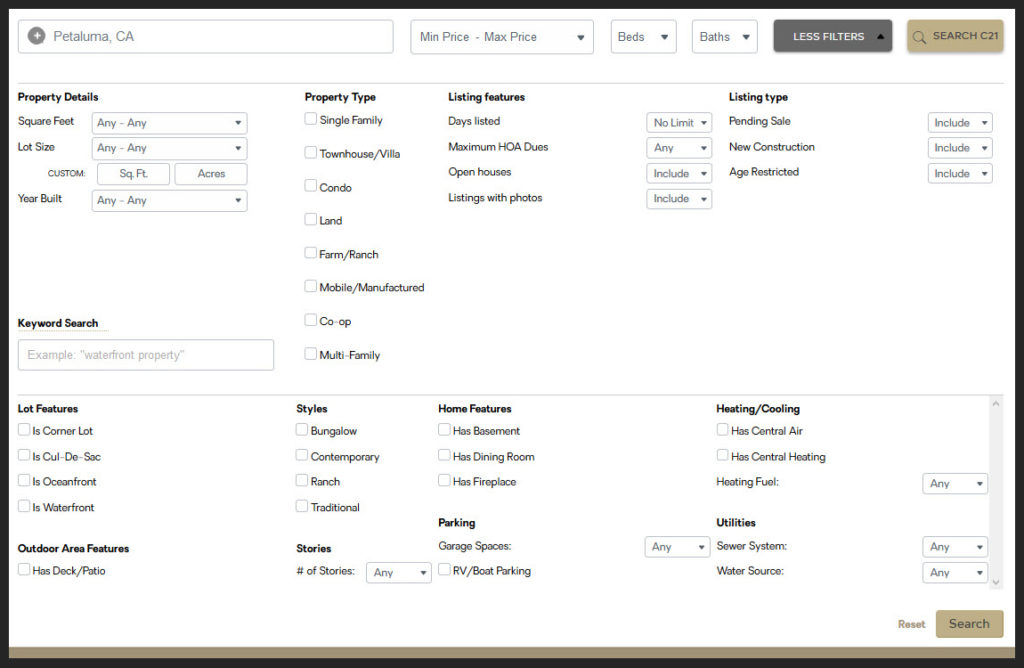Viewport: 1024px width, 668px height.
Task: Check Has Deck/Patio
Action: [x=24, y=569]
